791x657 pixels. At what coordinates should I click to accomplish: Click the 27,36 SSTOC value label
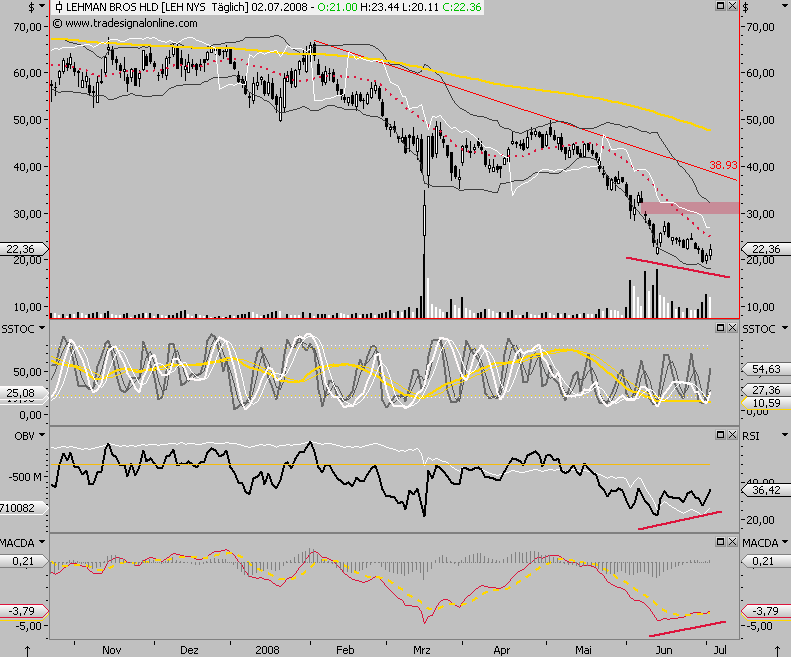766,390
